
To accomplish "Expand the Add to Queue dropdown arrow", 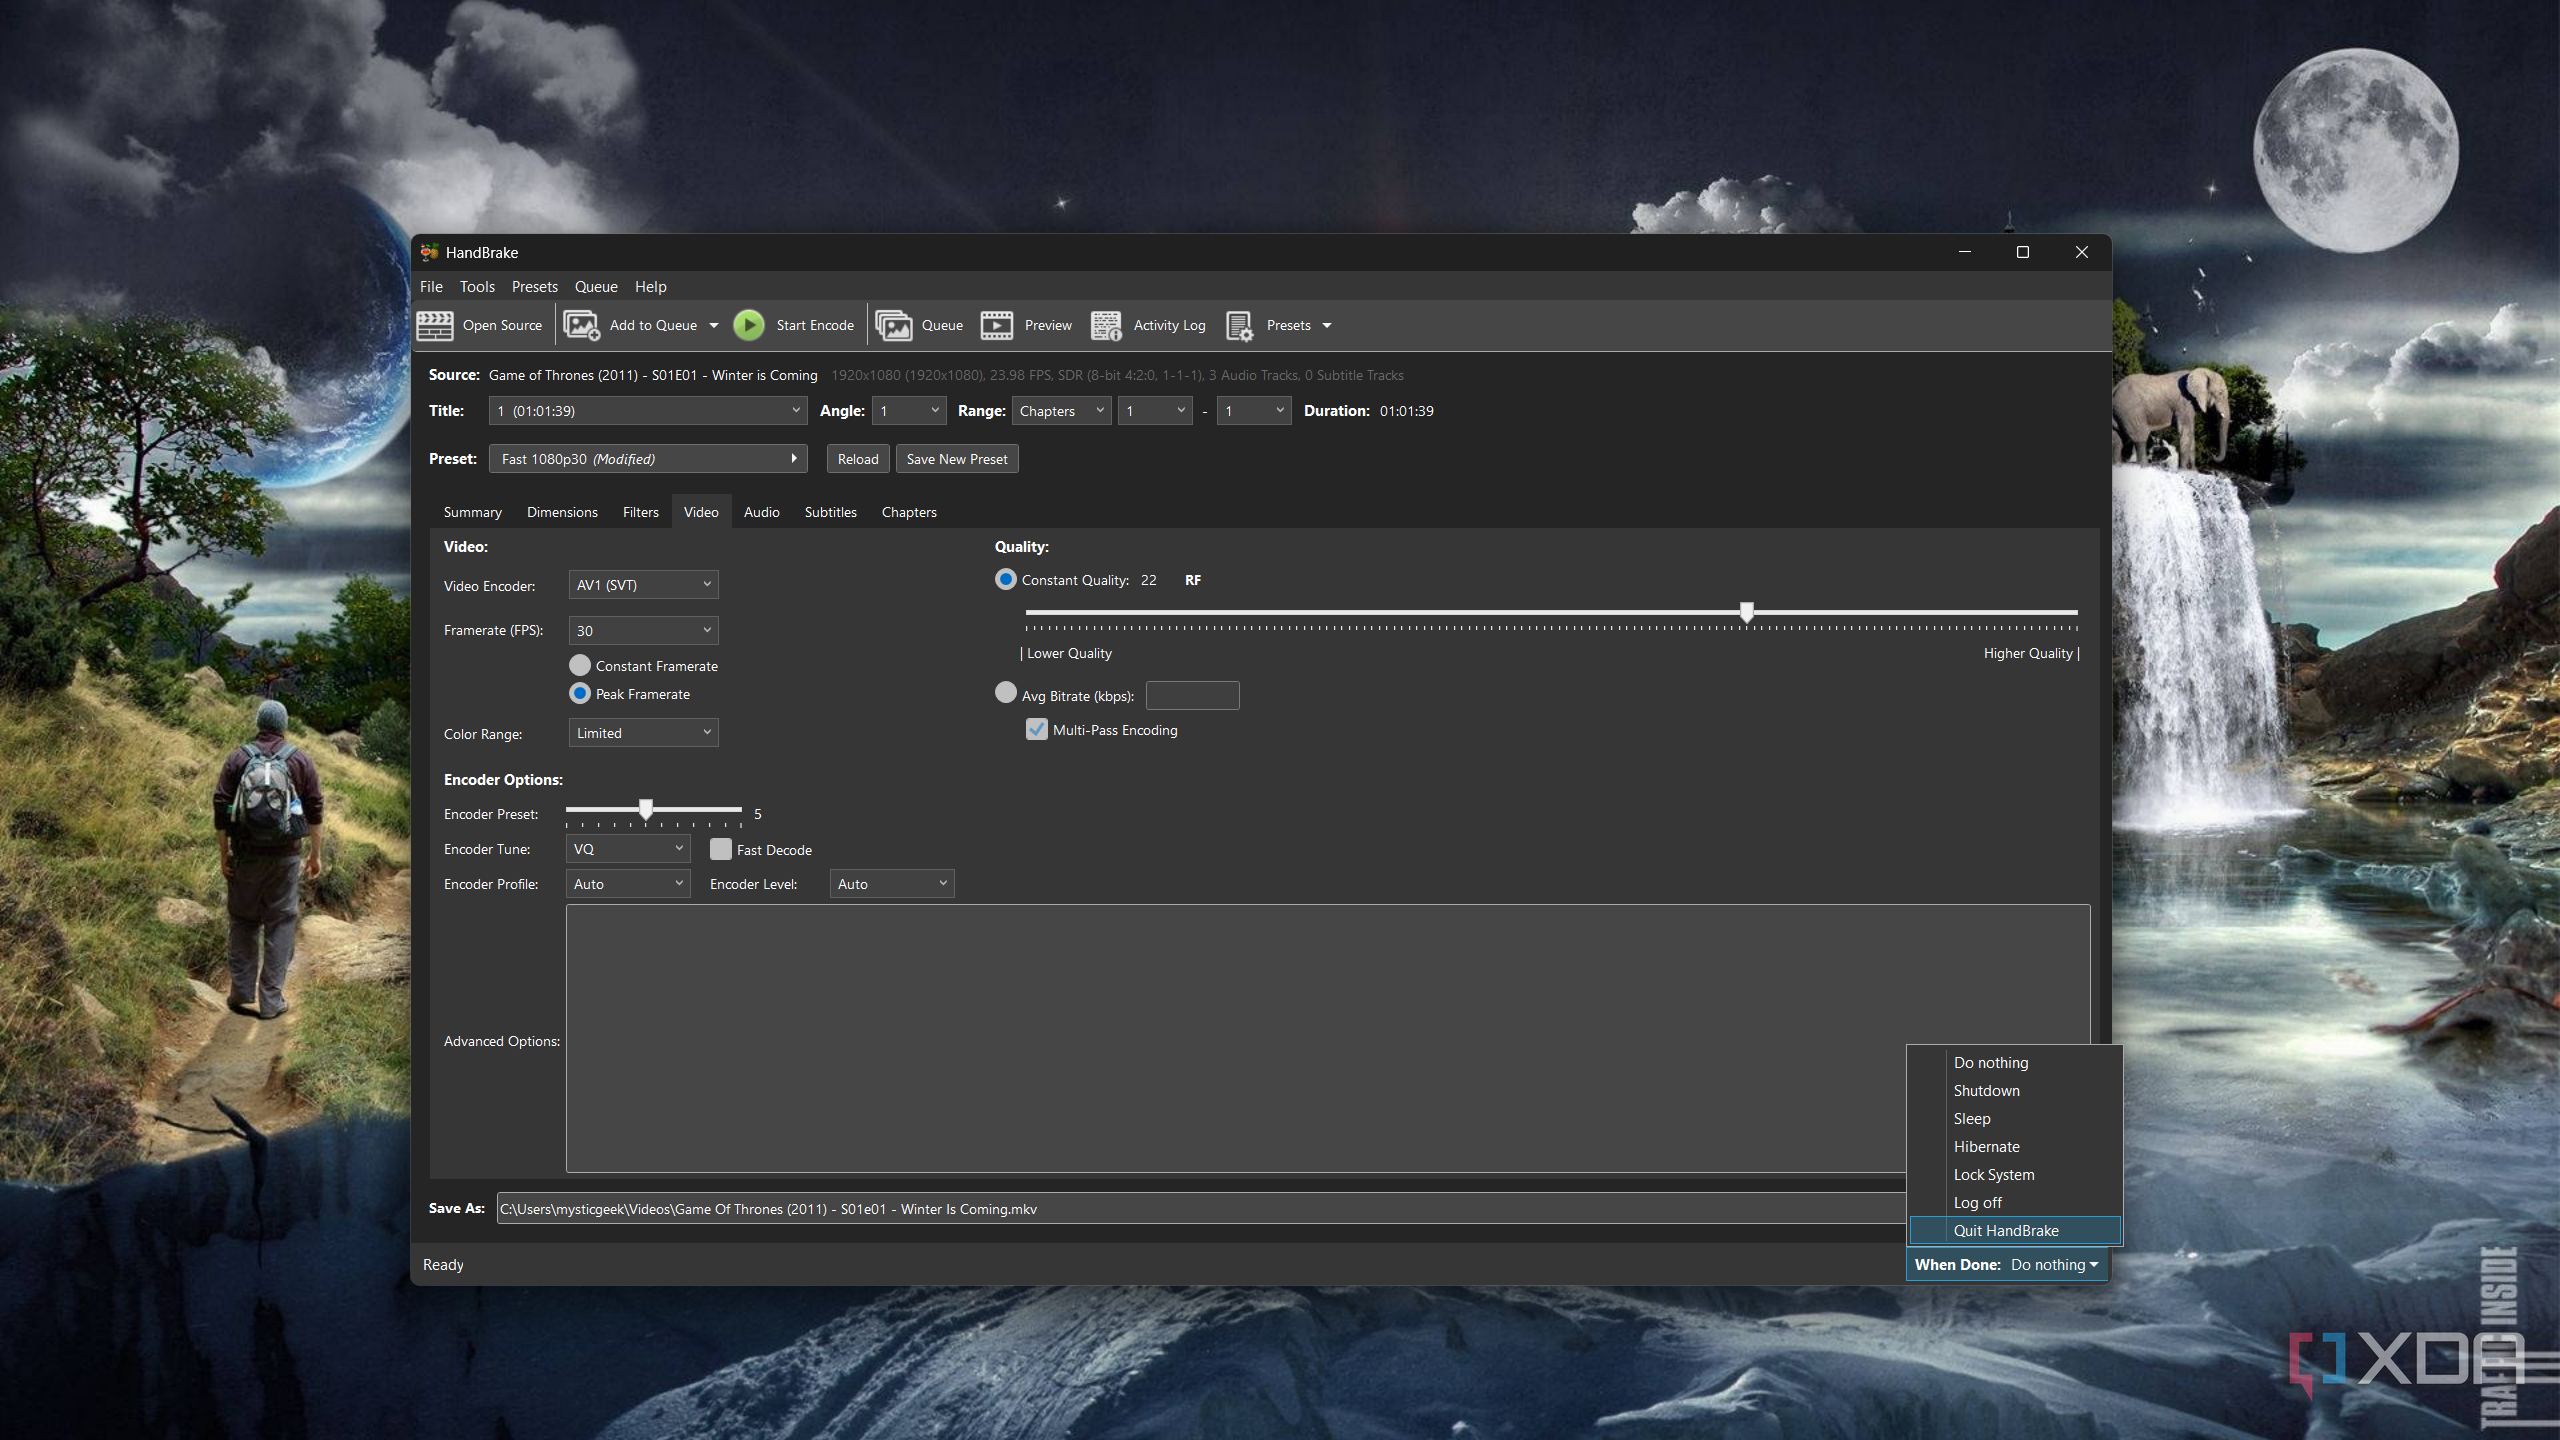I will pyautogui.click(x=714, y=325).
